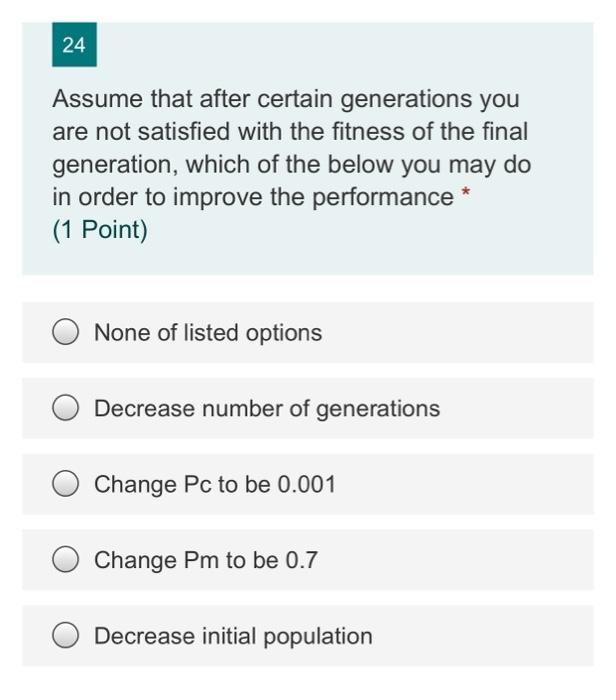Click the red required asterisk
The width and height of the screenshot is (616, 700).
pyautogui.click(x=464, y=193)
